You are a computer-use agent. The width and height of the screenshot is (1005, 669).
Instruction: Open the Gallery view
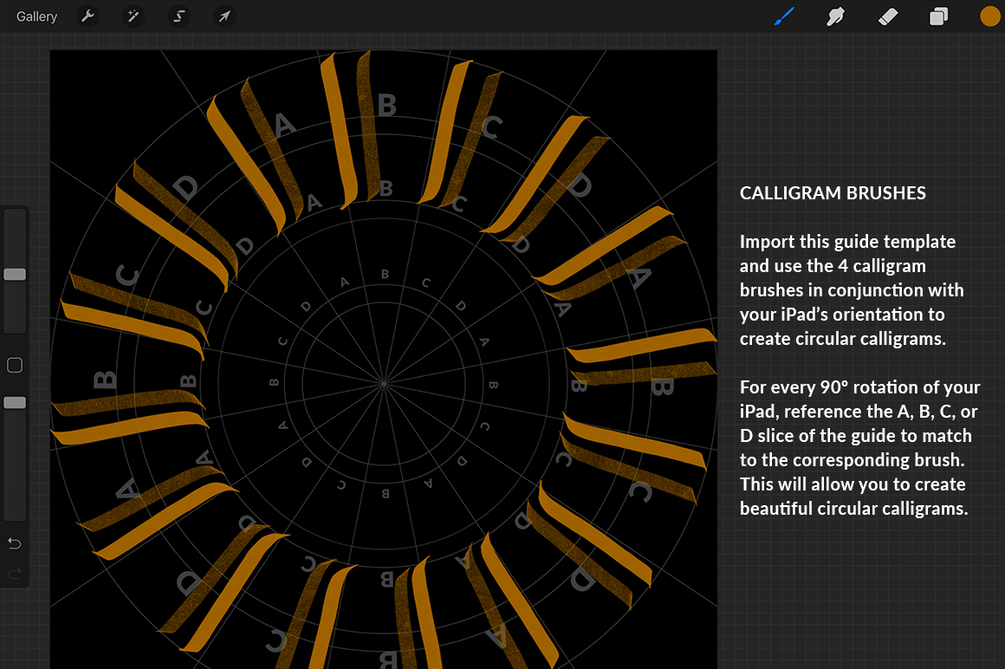(37, 17)
